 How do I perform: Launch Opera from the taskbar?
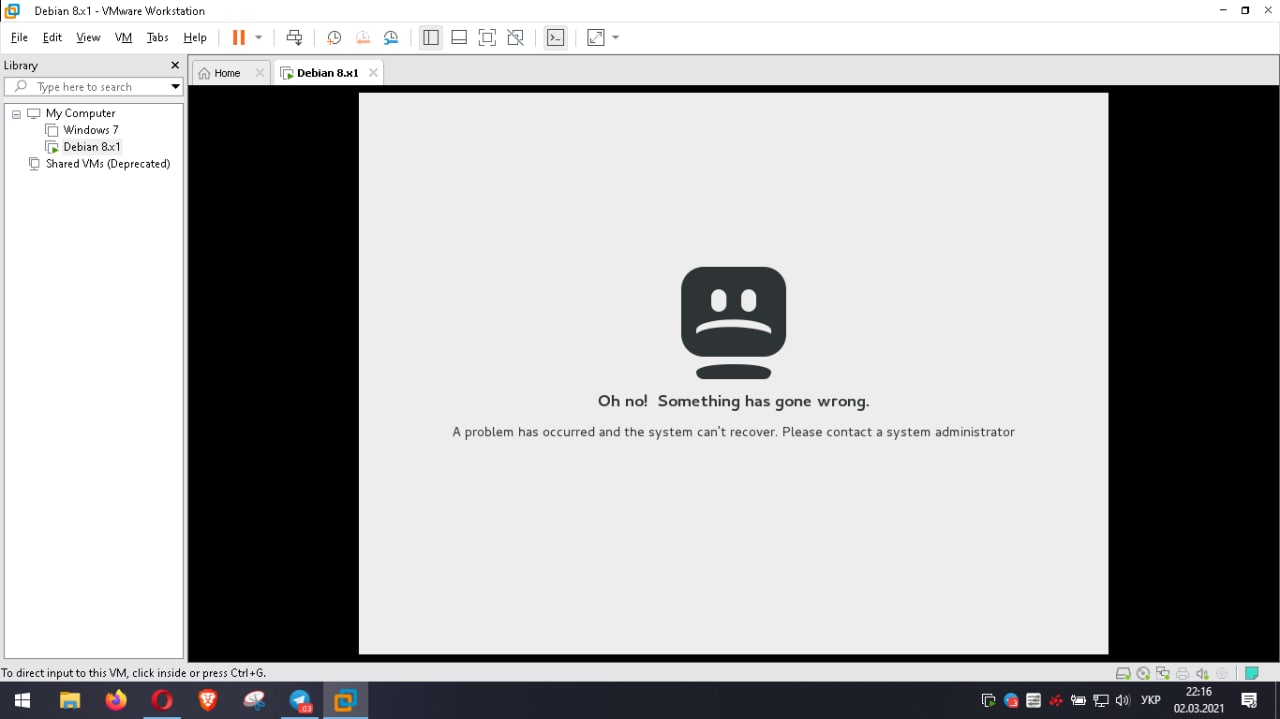[x=162, y=701]
